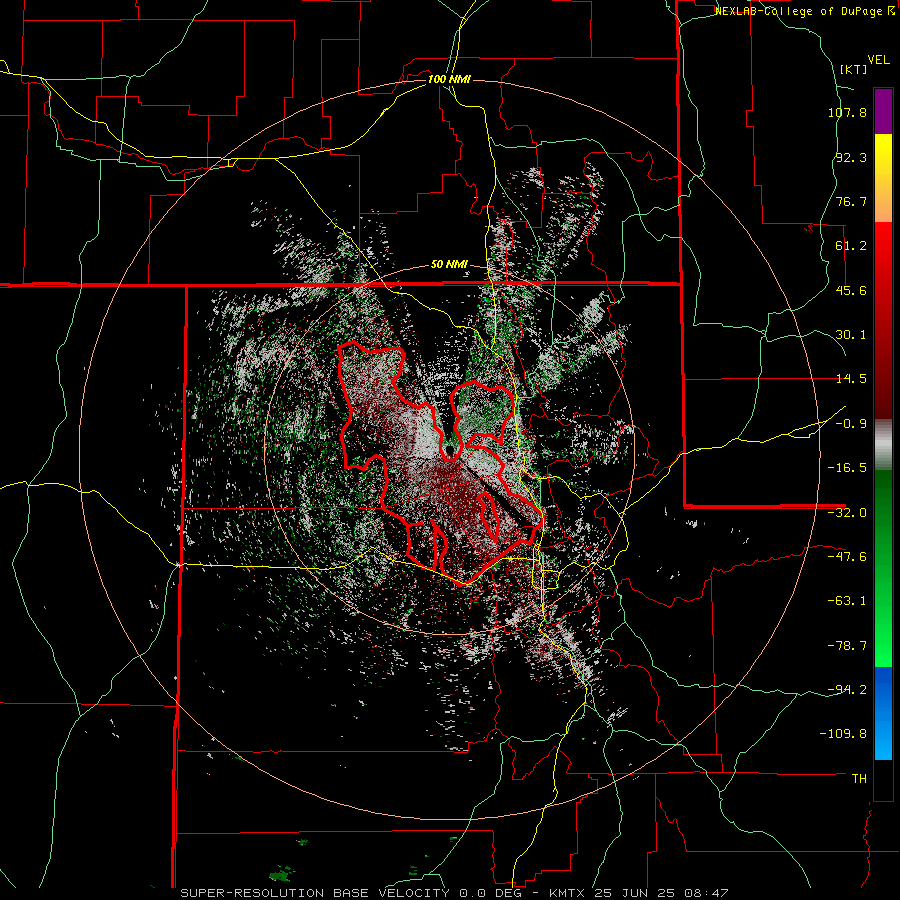The image size is (900, 900).
Task: Click the [KT] units label
Action: click(854, 69)
